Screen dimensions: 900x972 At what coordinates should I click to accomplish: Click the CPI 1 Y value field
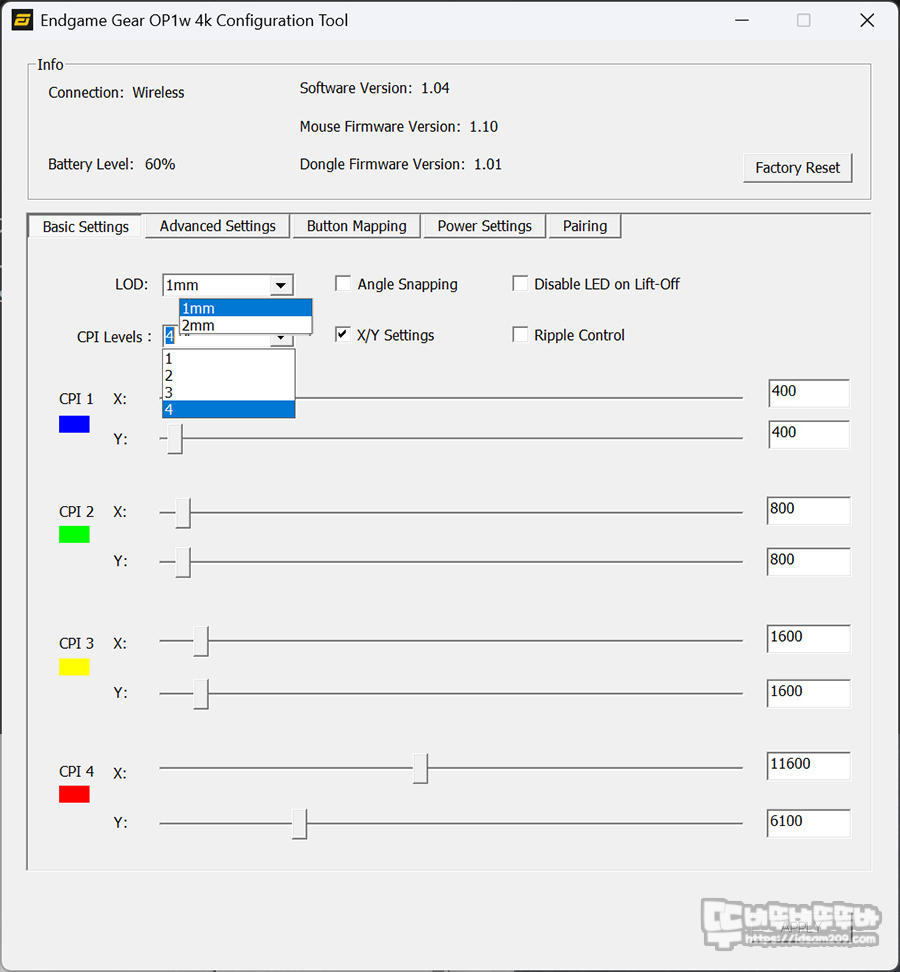coord(809,435)
